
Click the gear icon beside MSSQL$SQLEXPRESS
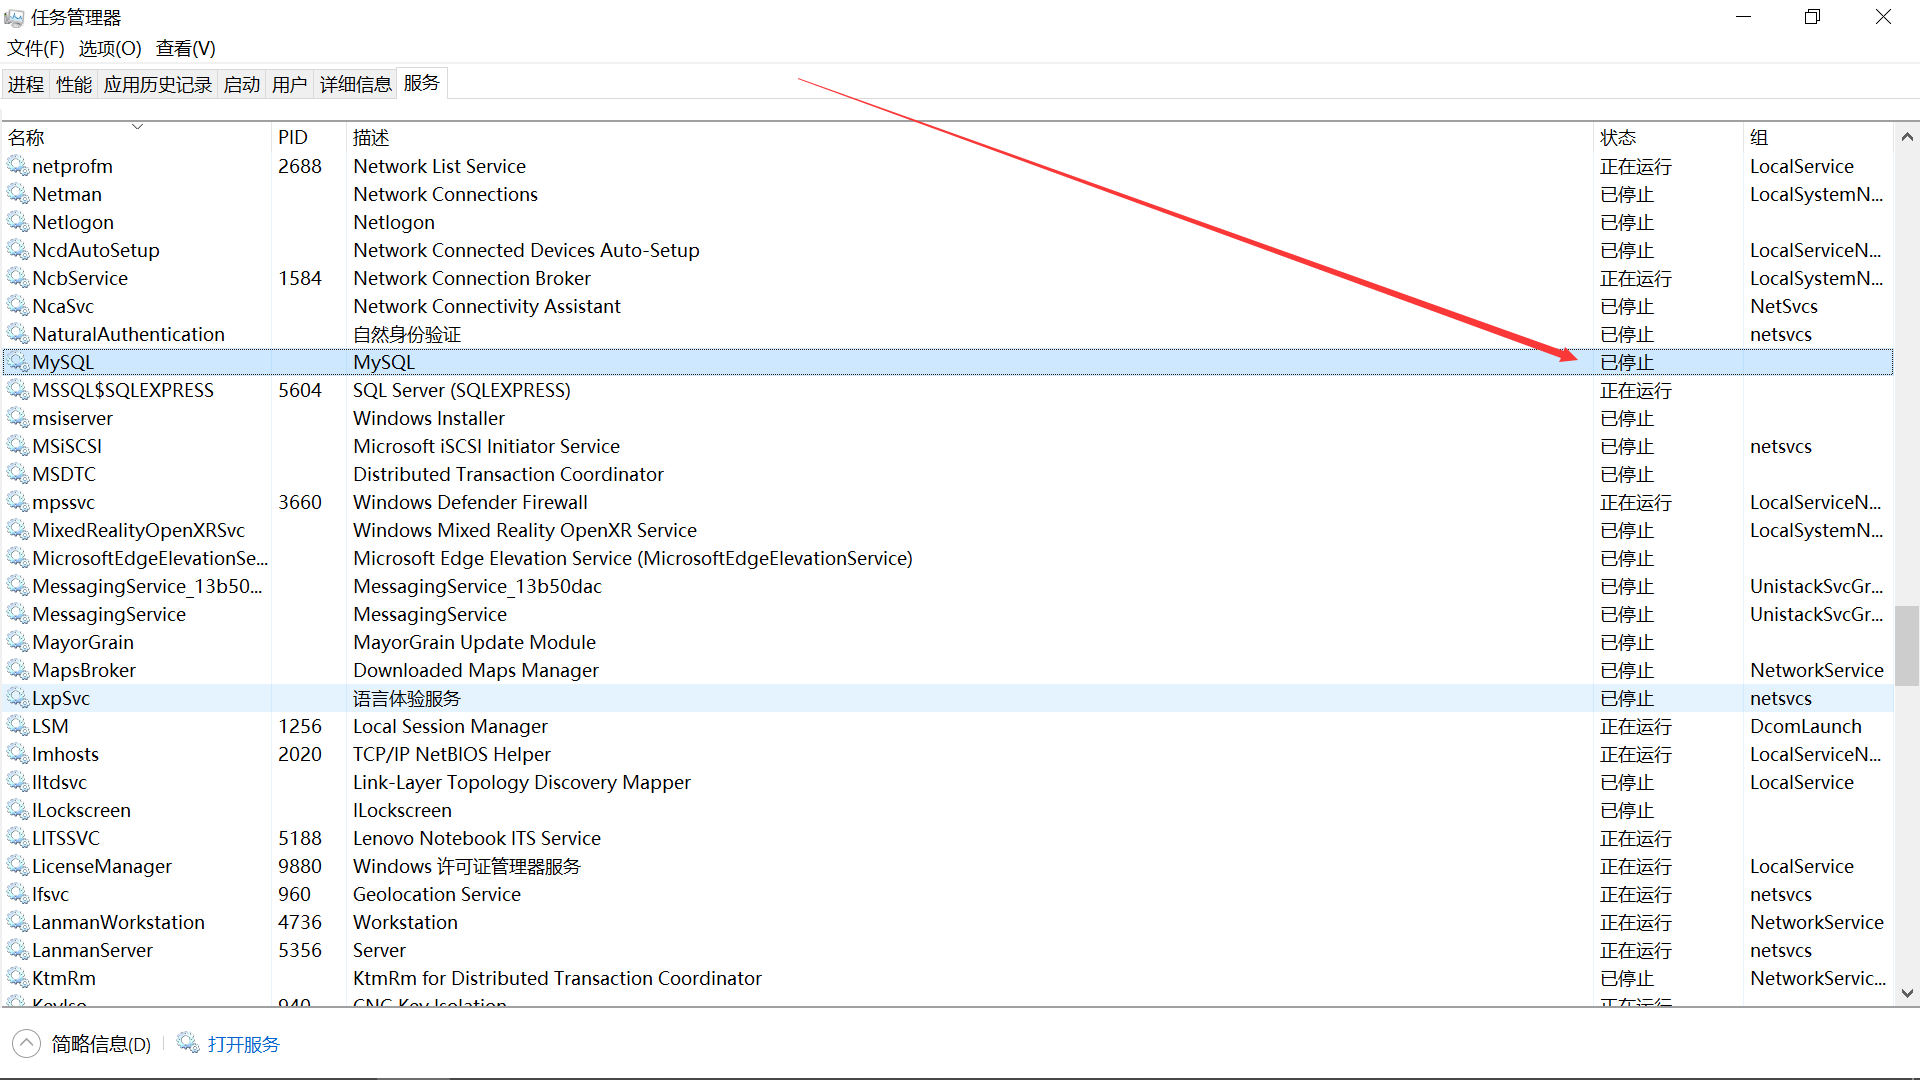(x=18, y=390)
